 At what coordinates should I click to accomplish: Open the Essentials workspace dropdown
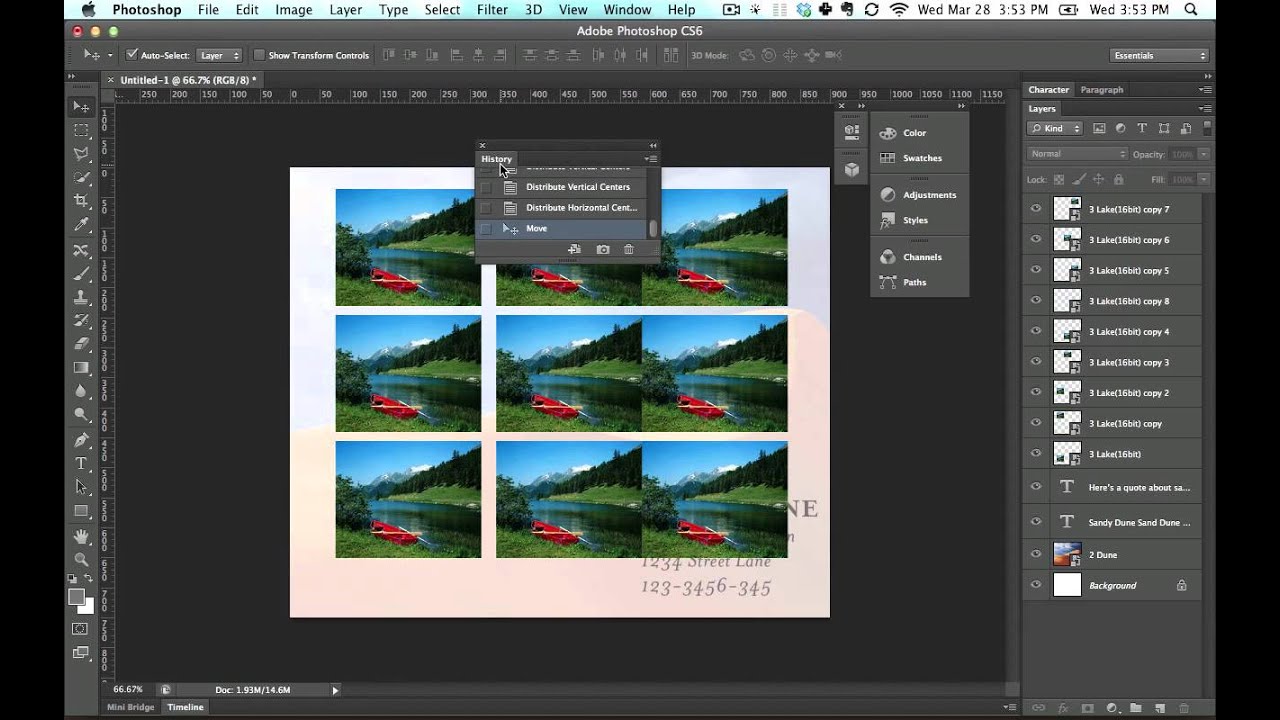[x=1159, y=55]
